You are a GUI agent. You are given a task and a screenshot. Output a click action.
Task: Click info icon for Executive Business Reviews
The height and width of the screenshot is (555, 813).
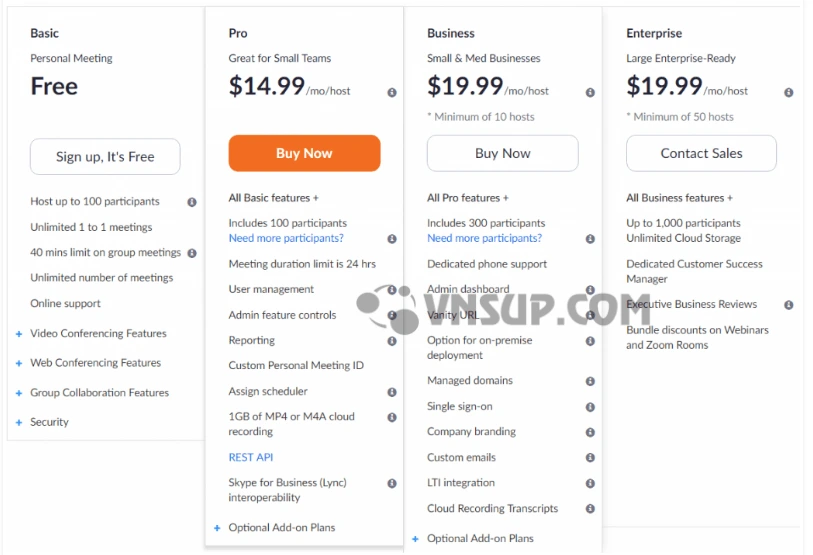point(789,305)
